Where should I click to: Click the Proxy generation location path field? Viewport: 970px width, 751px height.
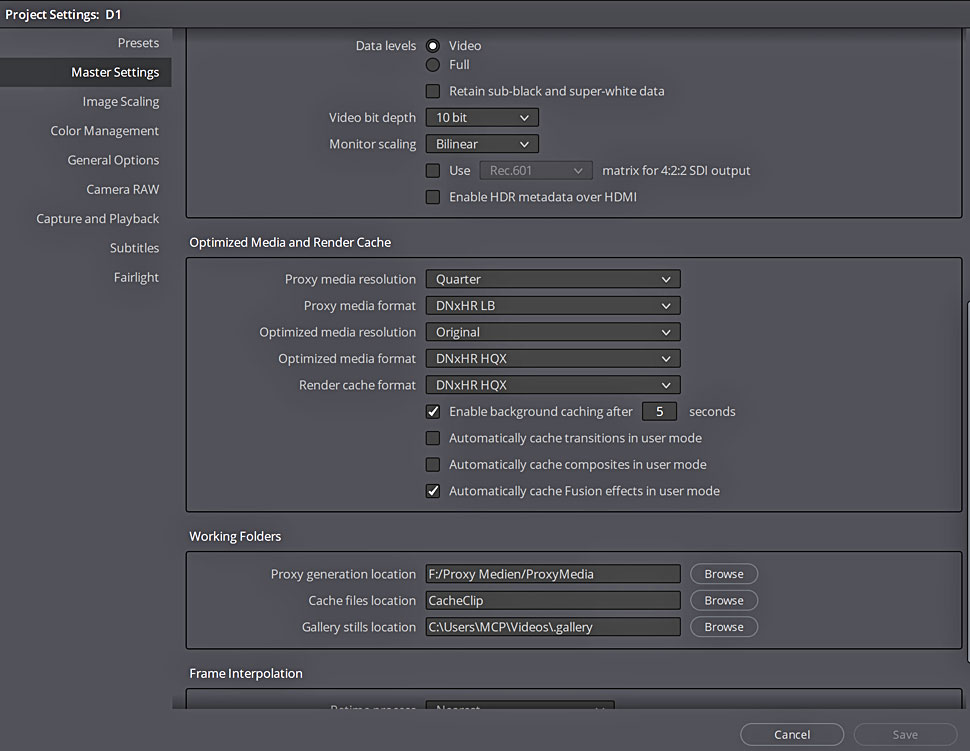(x=552, y=574)
